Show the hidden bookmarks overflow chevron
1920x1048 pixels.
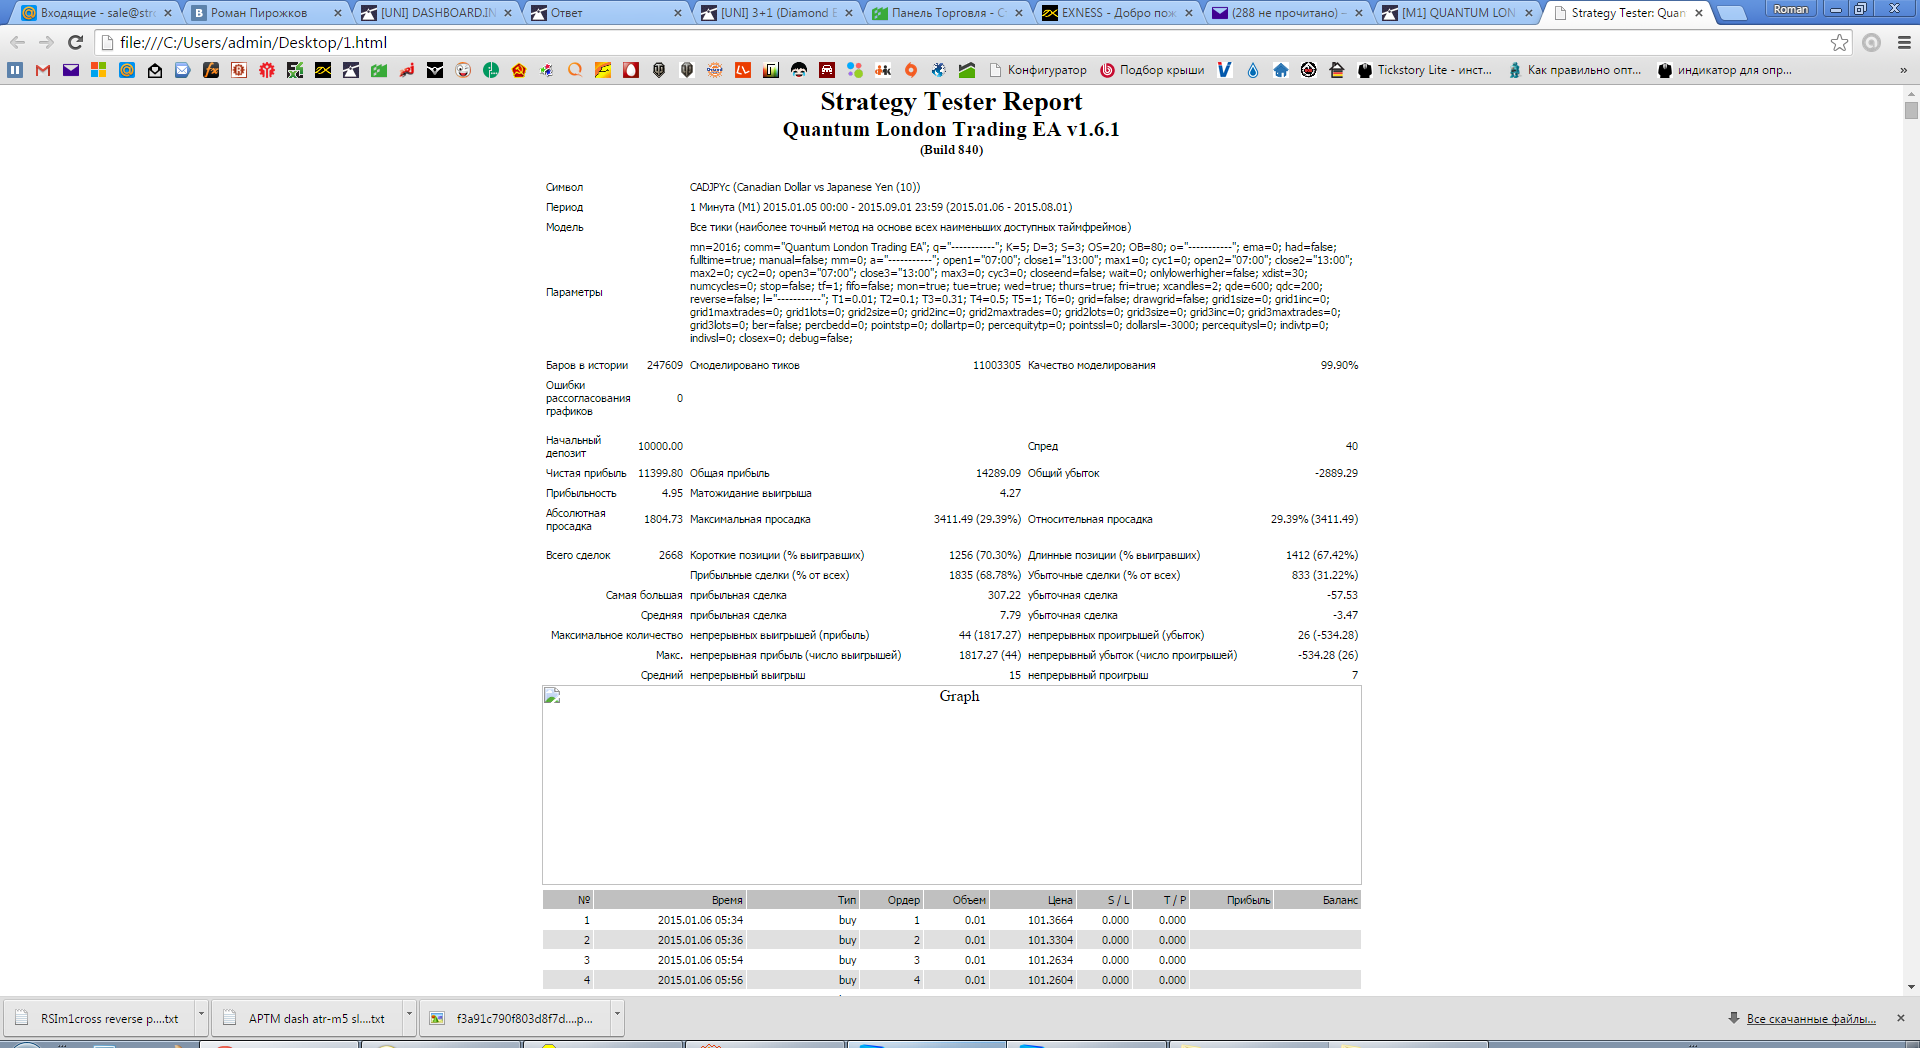pos(1903,70)
